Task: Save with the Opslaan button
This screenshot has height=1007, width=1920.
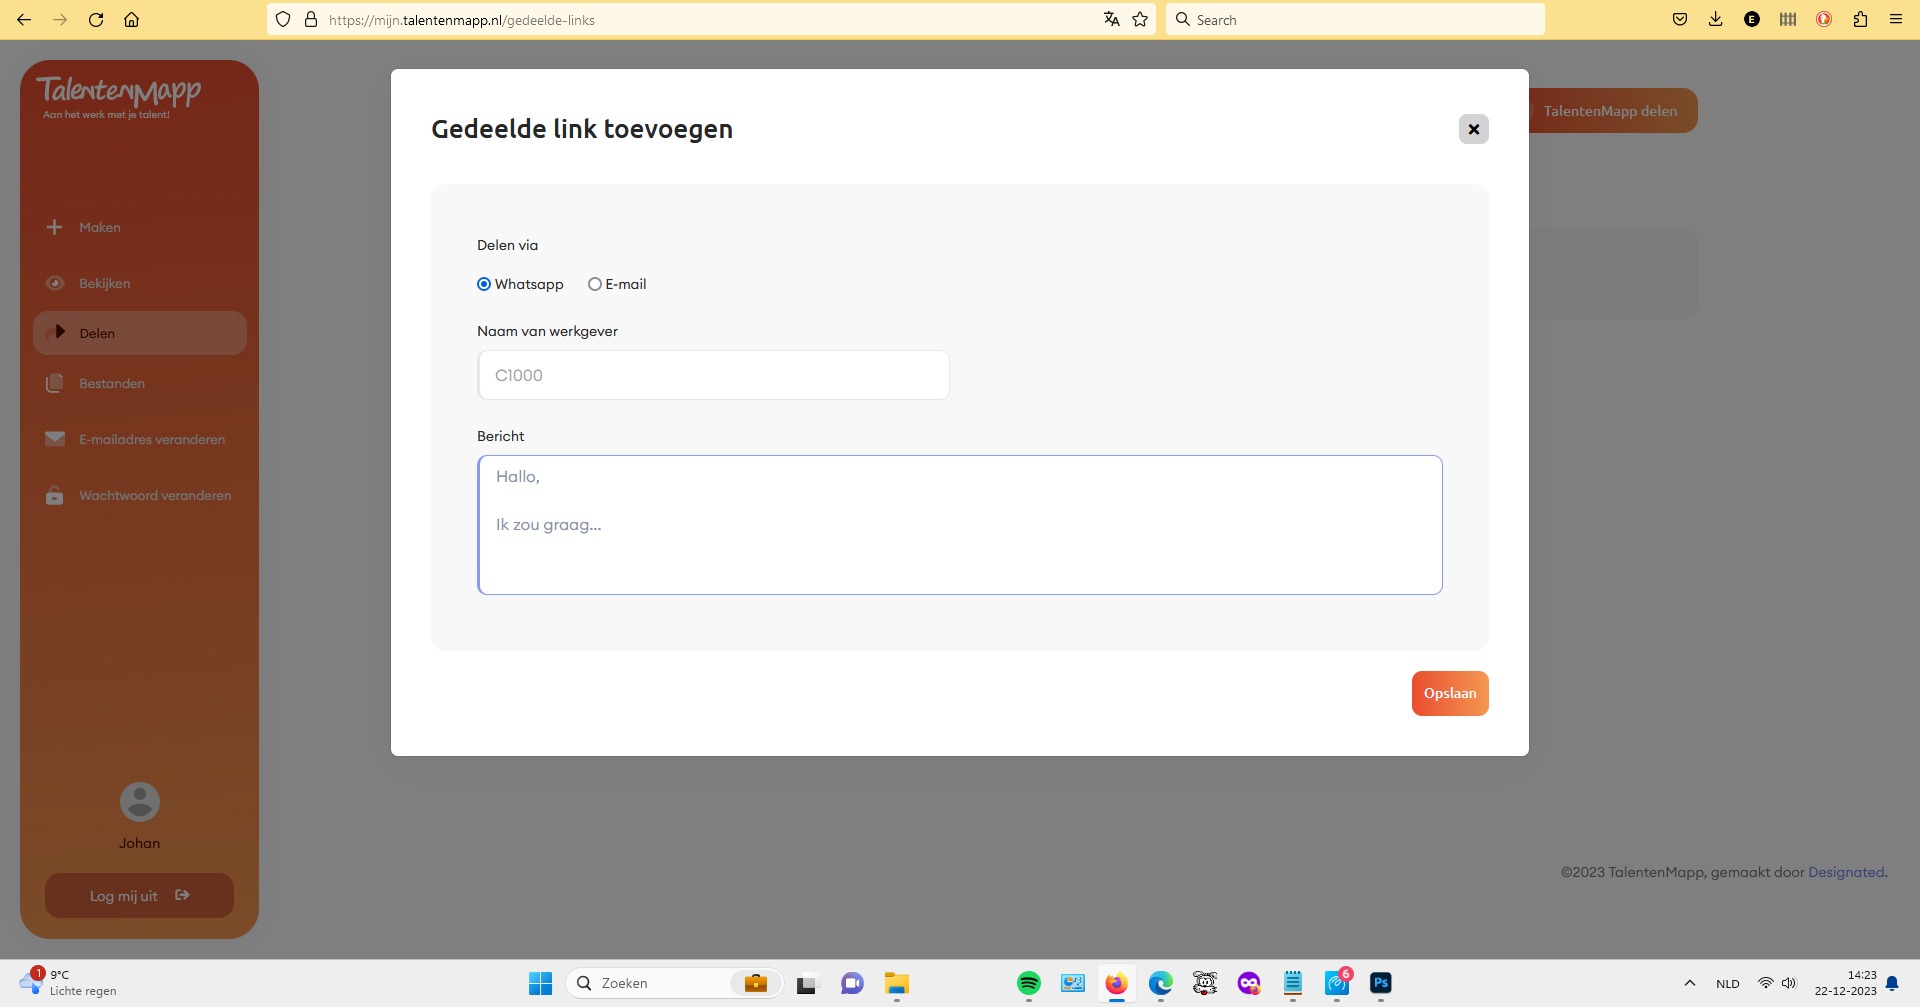Action: [x=1450, y=693]
